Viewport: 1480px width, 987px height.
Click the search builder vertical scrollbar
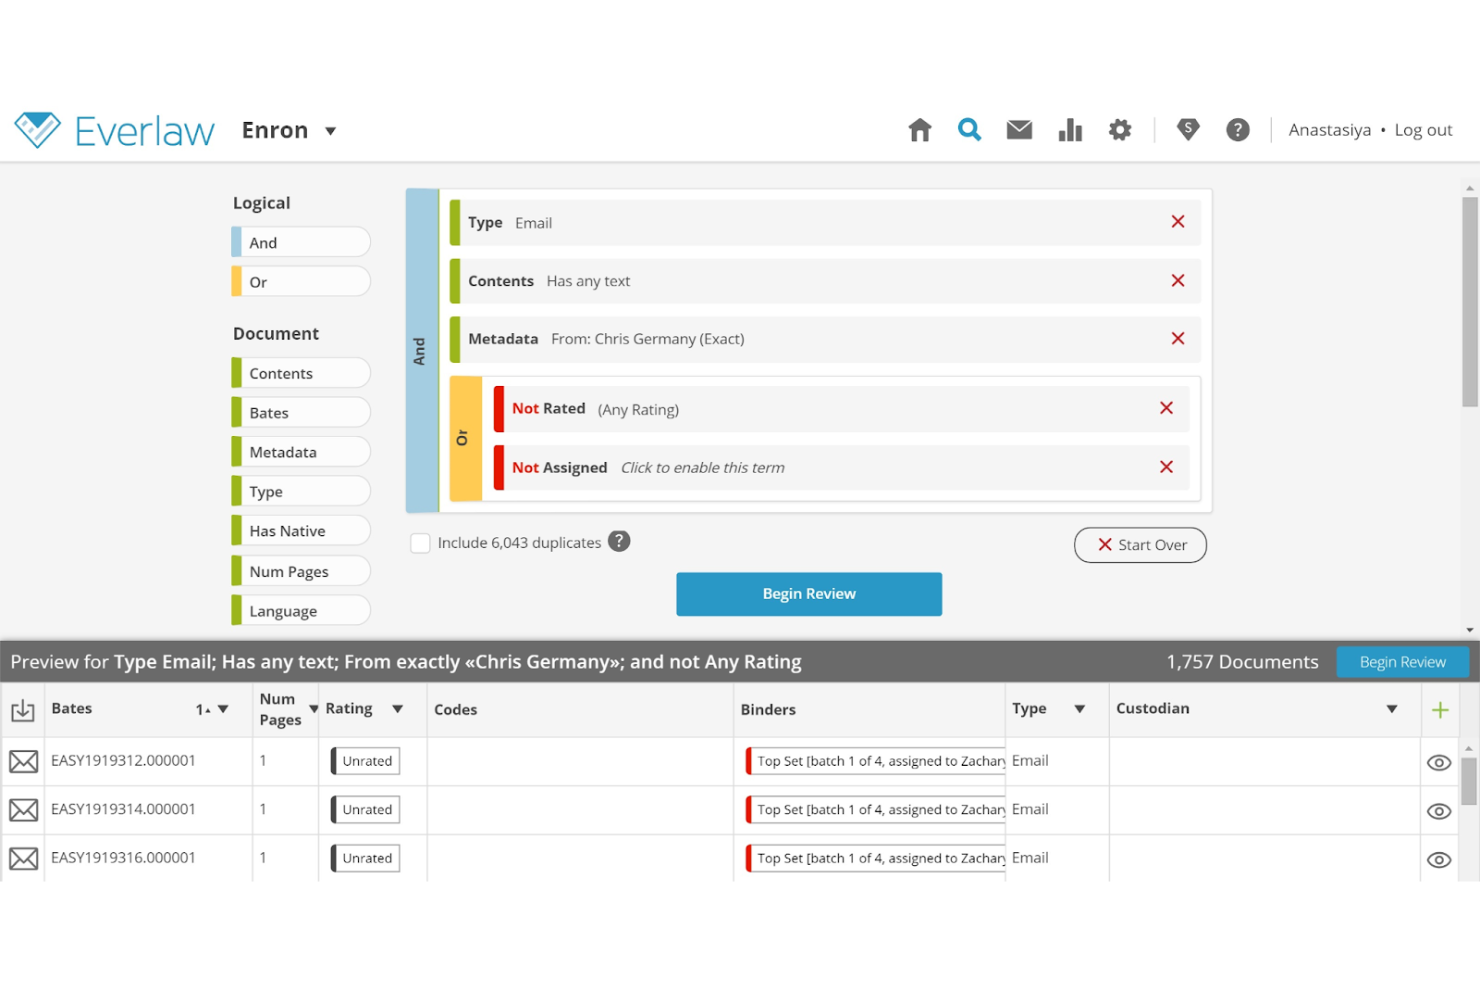(x=1470, y=300)
